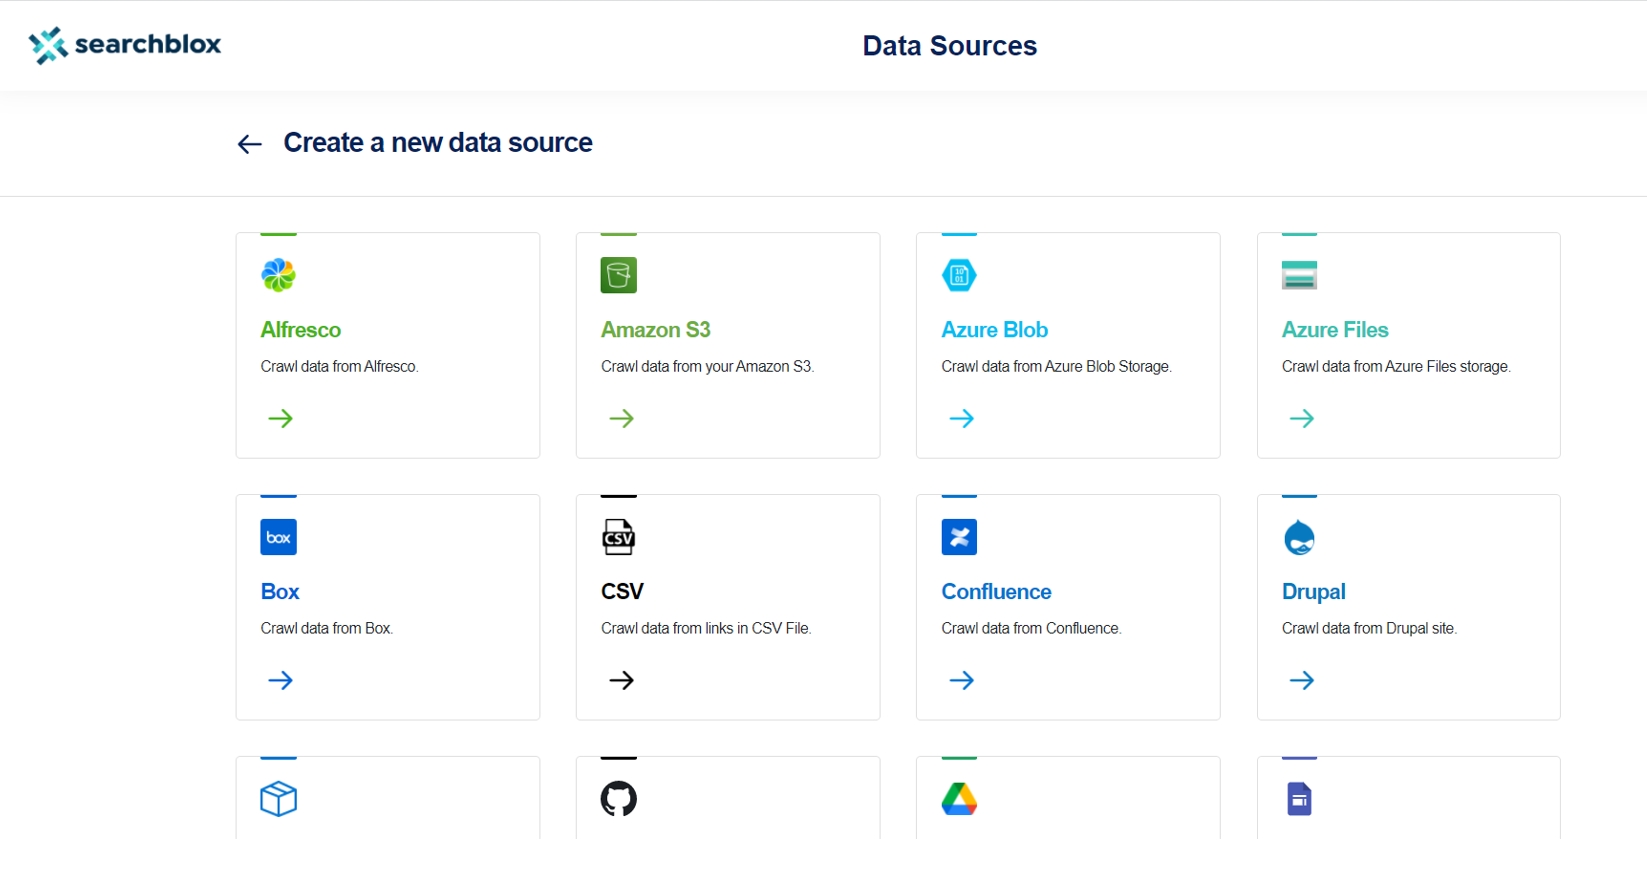Click the Amazon S3 bucket icon
Viewport: 1647px width, 883px height.
619,275
